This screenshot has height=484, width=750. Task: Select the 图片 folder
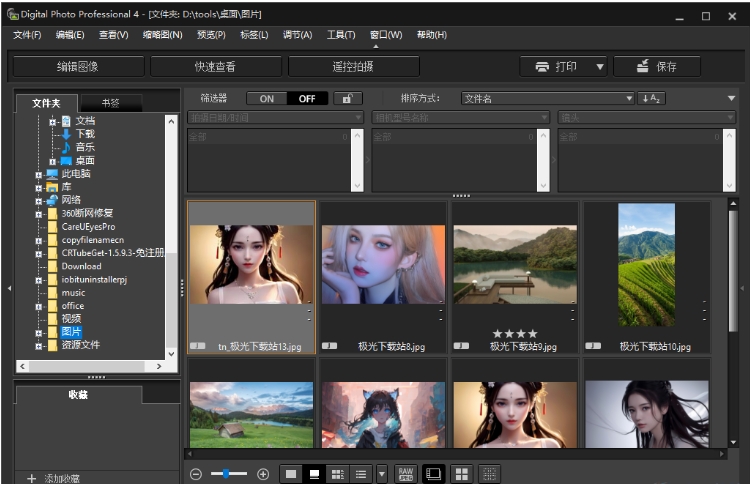(x=71, y=332)
